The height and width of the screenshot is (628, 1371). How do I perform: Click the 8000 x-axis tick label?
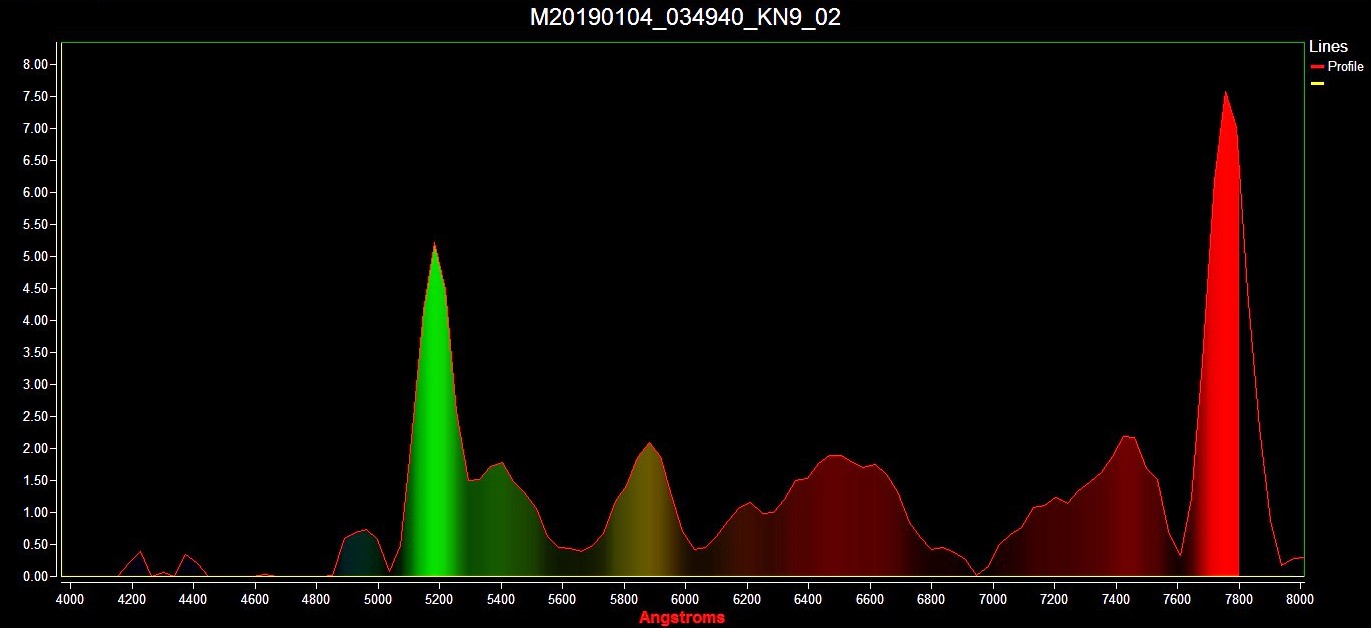[1300, 600]
